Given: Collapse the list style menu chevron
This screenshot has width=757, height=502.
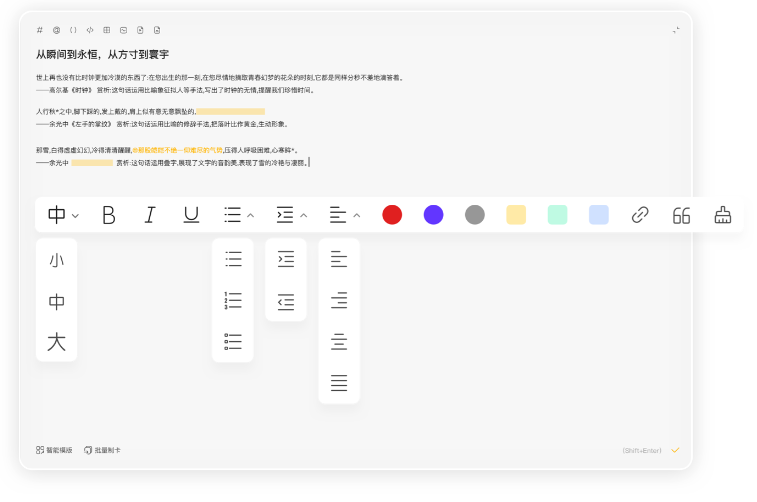Looking at the screenshot, I should point(251,215).
